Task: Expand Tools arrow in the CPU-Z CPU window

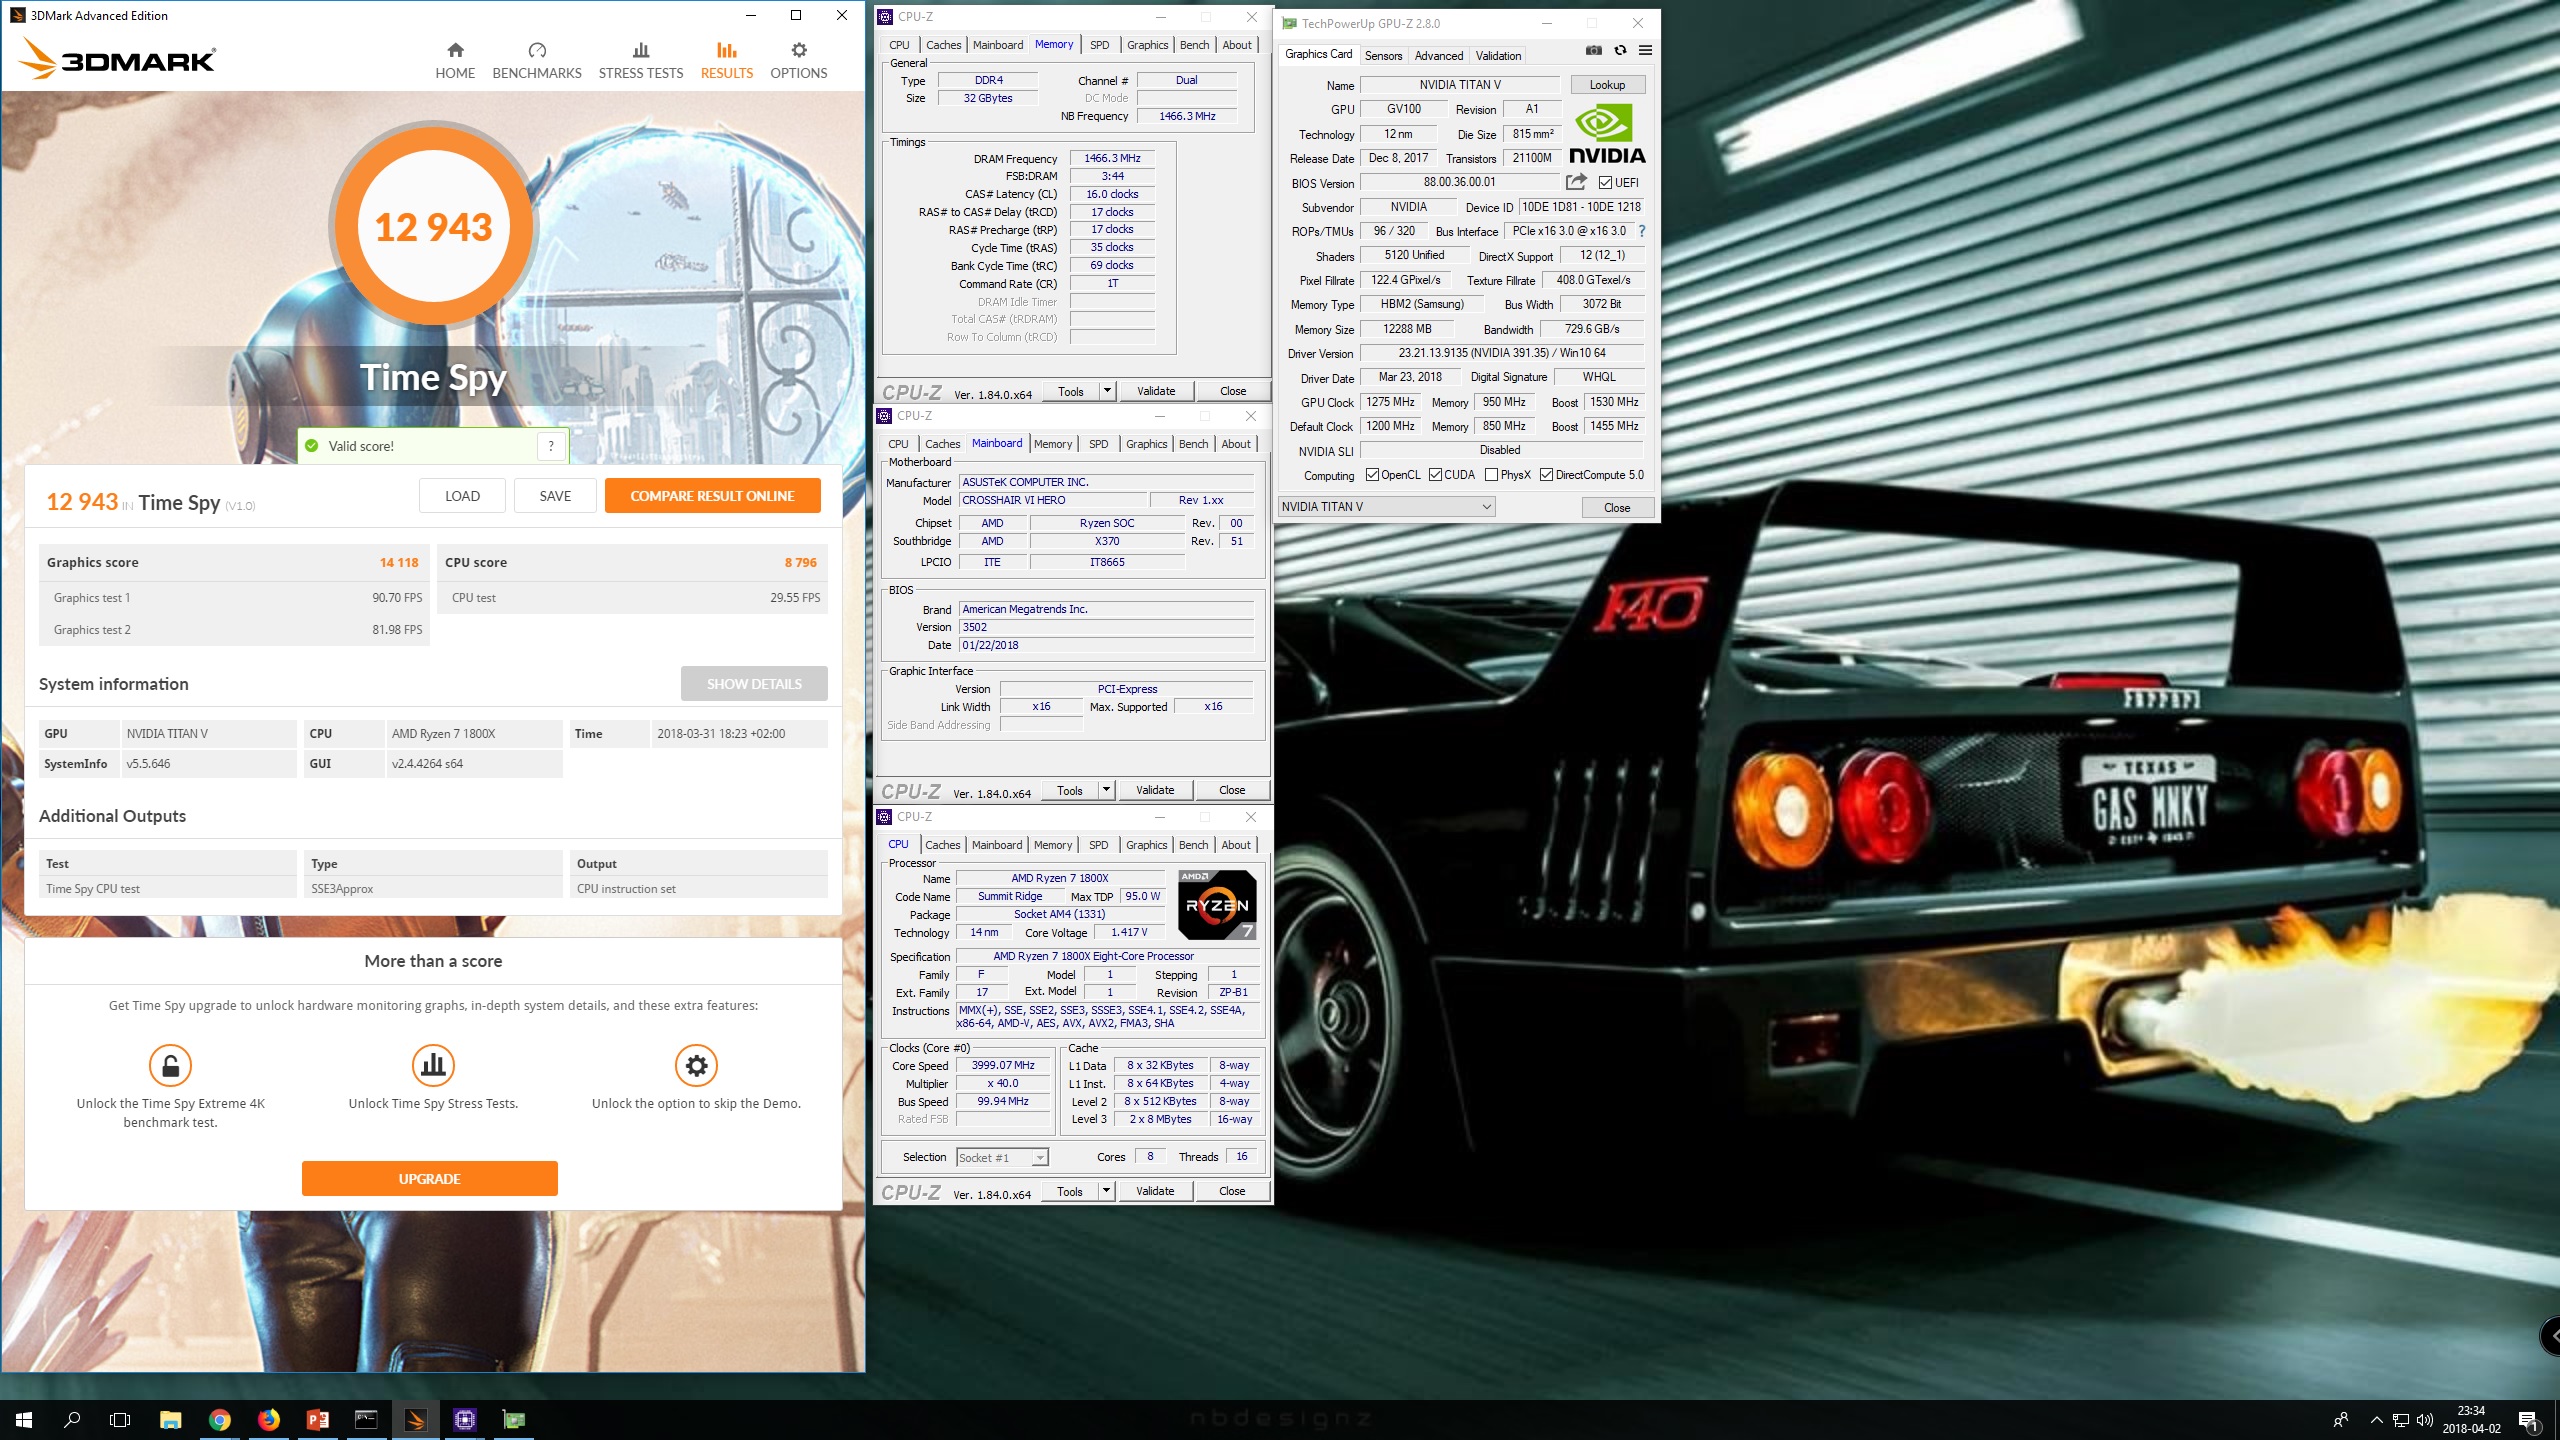Action: [x=1106, y=1191]
